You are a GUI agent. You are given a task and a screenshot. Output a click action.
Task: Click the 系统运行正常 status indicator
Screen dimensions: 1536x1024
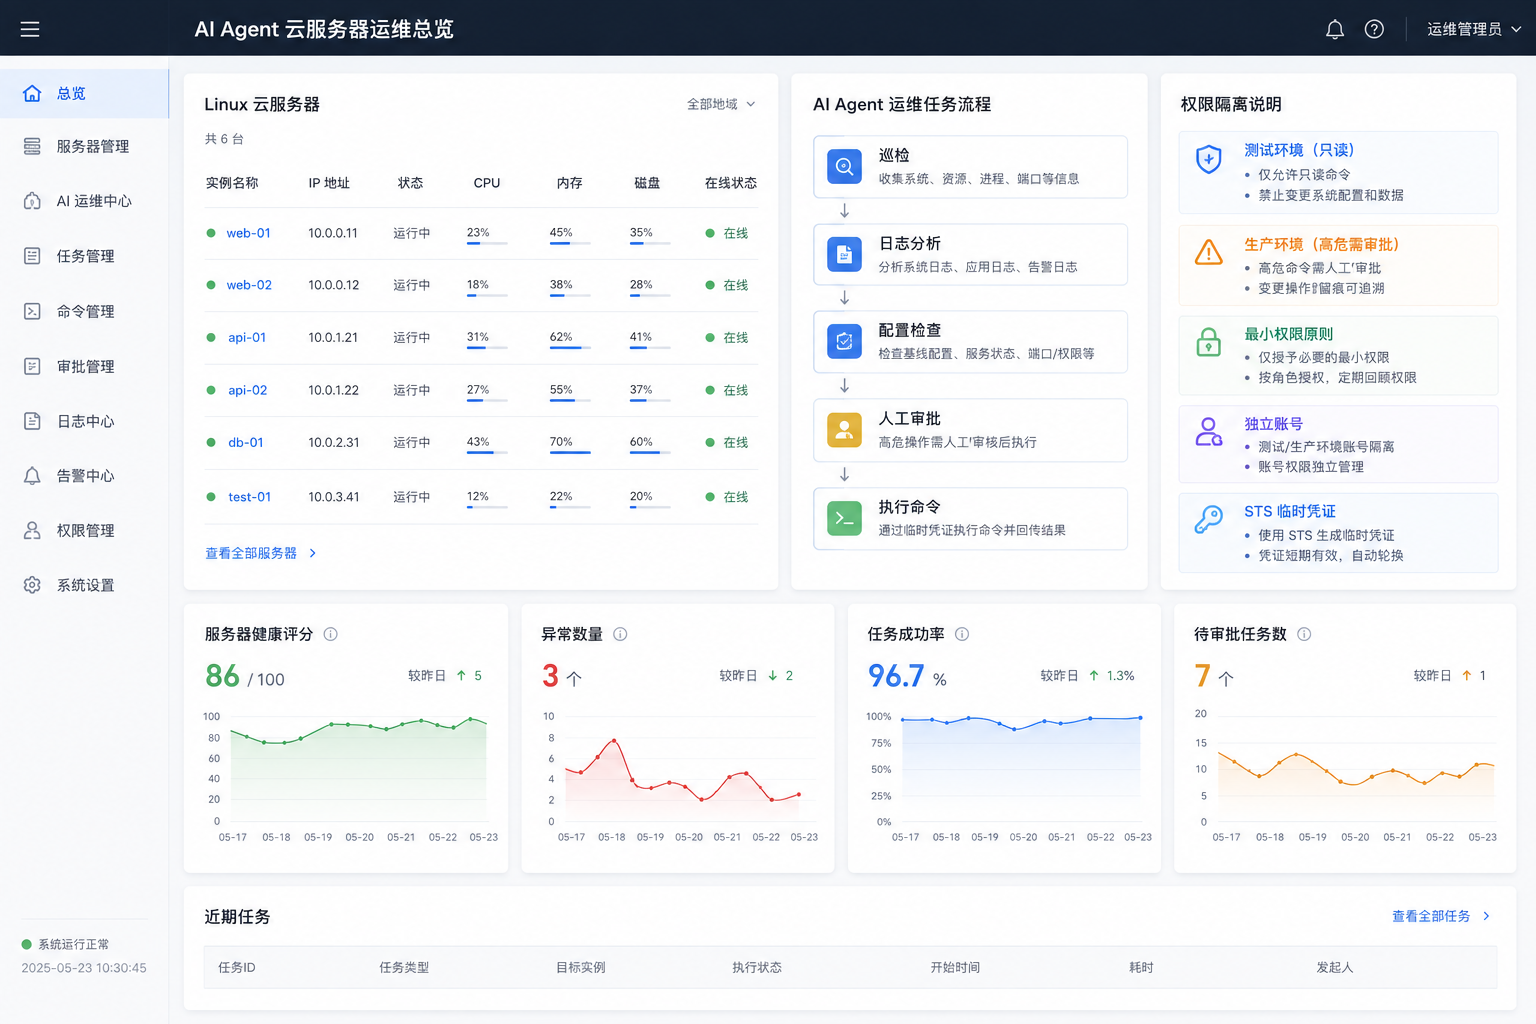(66, 944)
